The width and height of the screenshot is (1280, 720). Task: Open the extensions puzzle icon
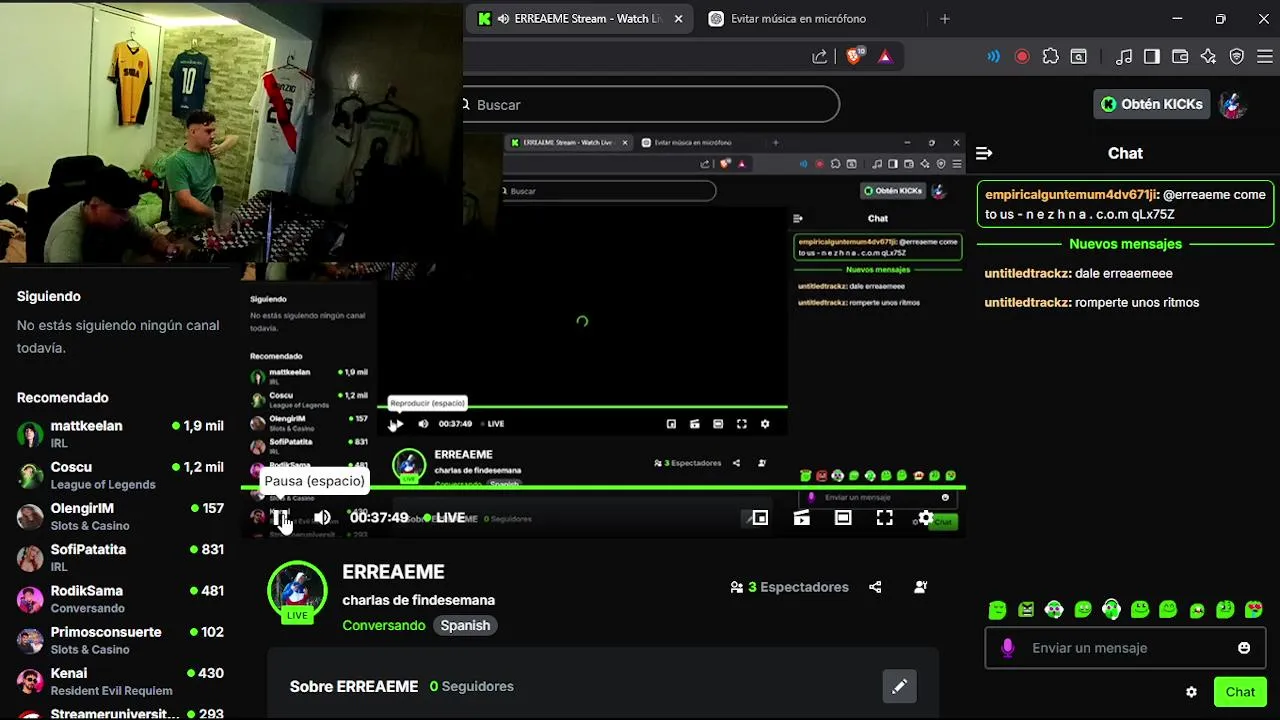[x=1050, y=57]
